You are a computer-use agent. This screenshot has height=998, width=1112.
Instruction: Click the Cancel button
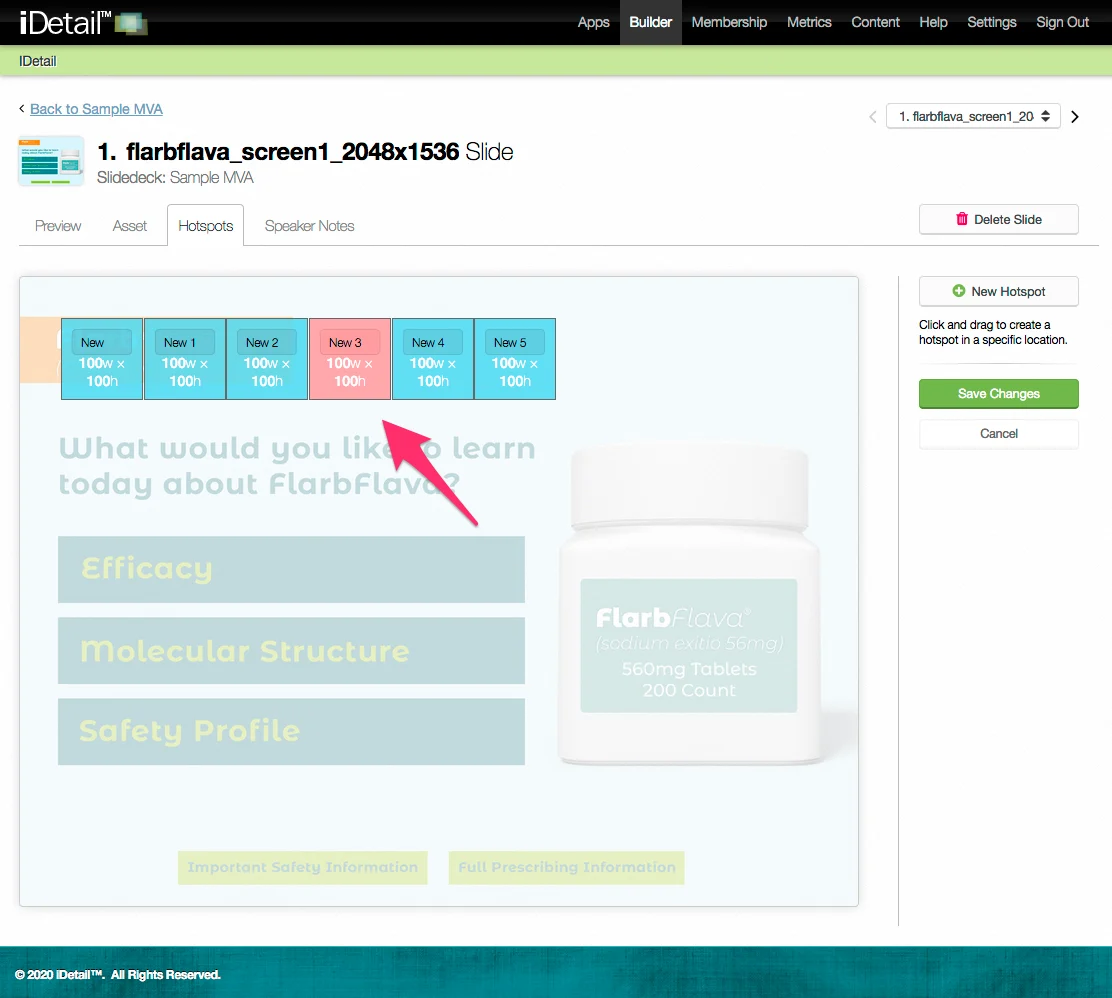tap(999, 433)
